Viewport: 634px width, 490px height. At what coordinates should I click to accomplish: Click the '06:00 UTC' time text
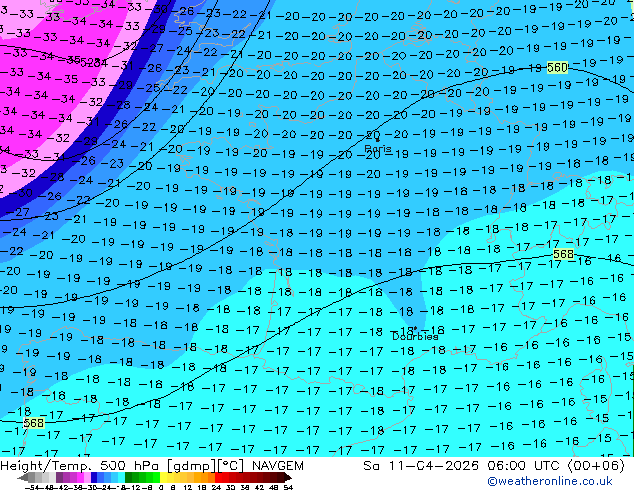click(526, 466)
